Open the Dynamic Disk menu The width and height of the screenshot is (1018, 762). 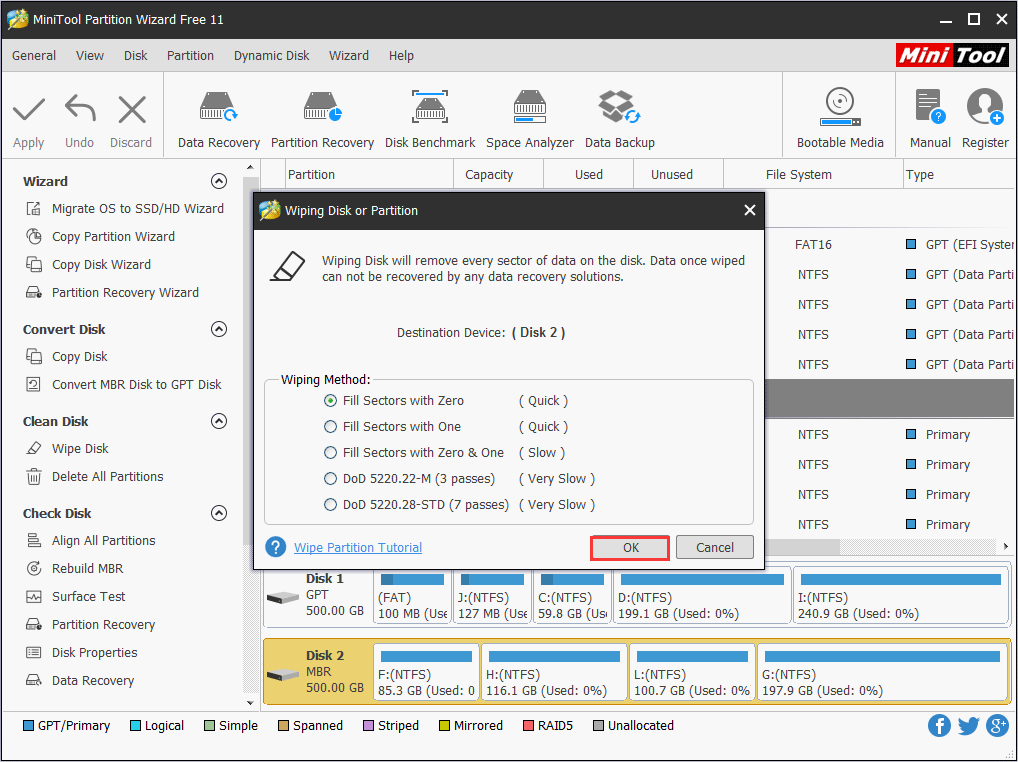pos(271,56)
